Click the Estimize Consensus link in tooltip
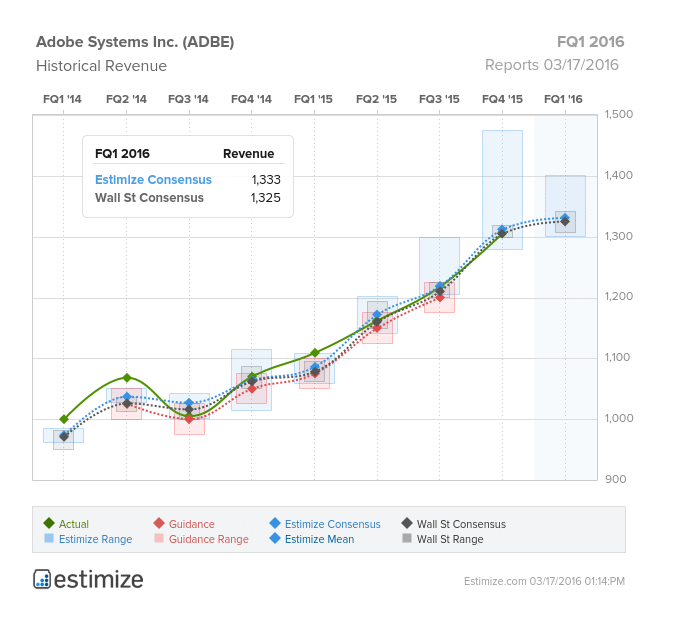 point(153,180)
